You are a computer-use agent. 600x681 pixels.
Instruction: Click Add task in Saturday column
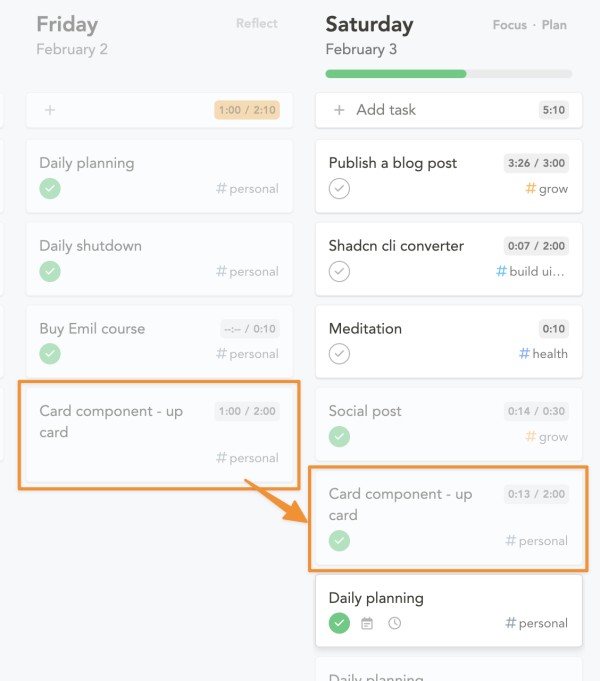point(386,110)
